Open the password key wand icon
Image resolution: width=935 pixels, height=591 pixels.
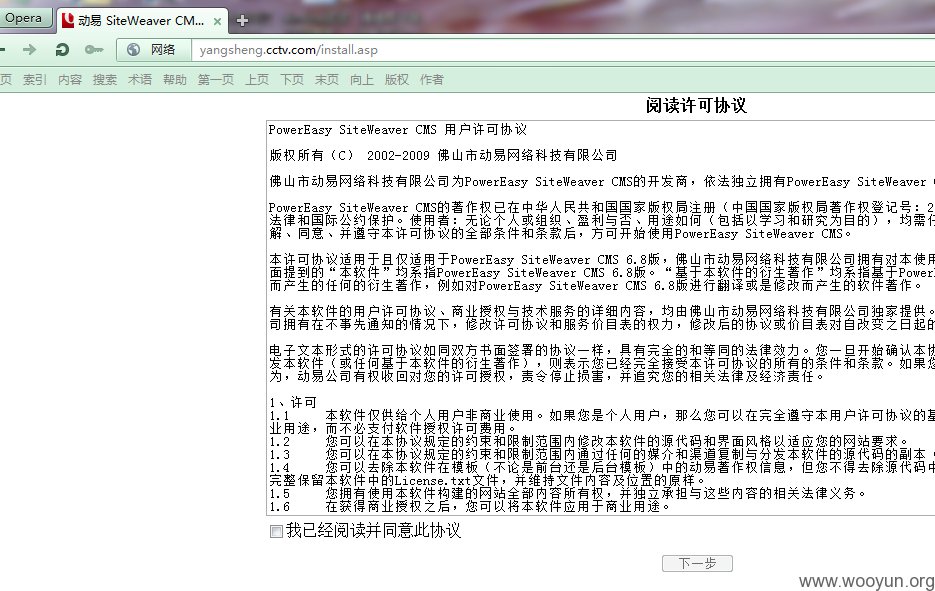(94, 49)
